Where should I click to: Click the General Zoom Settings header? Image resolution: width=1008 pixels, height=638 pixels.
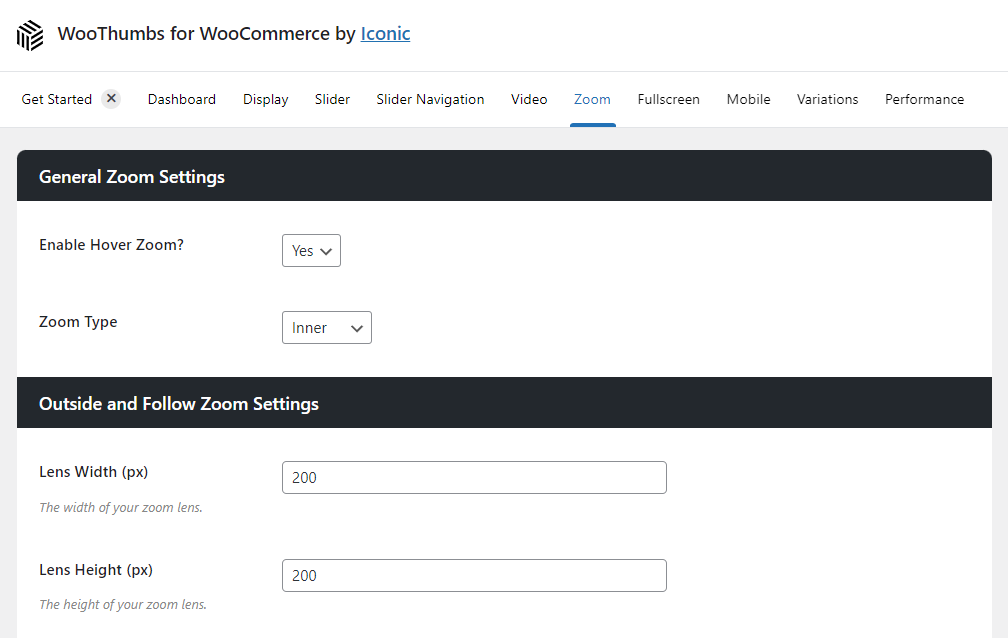(x=130, y=176)
